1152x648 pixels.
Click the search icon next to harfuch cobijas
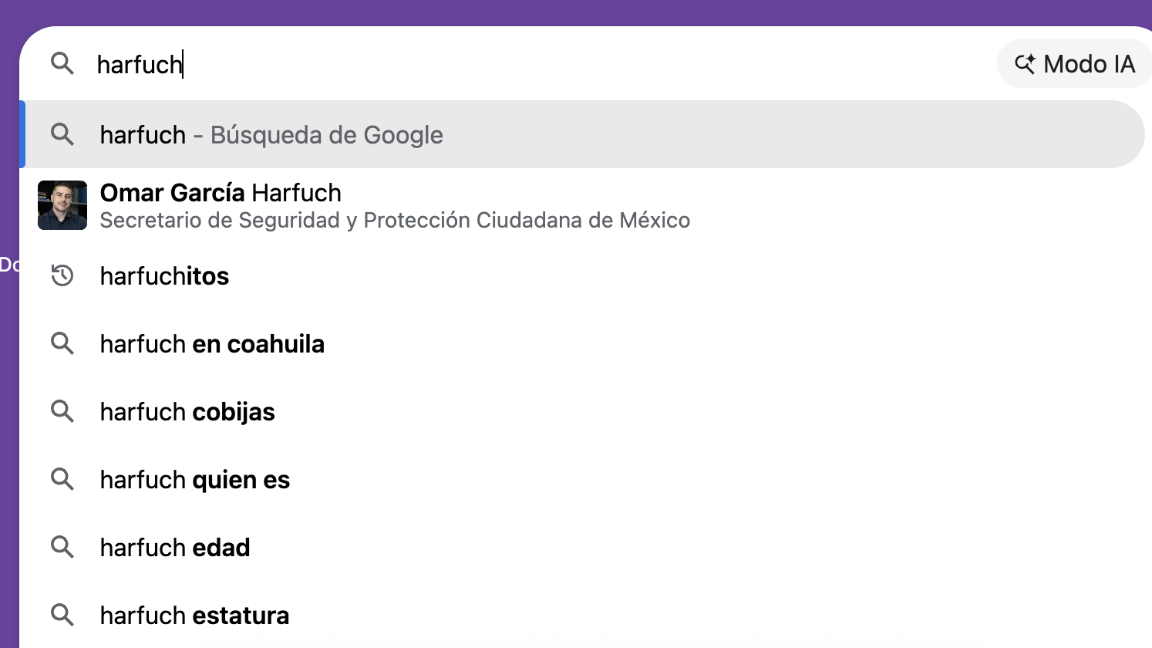(x=62, y=411)
